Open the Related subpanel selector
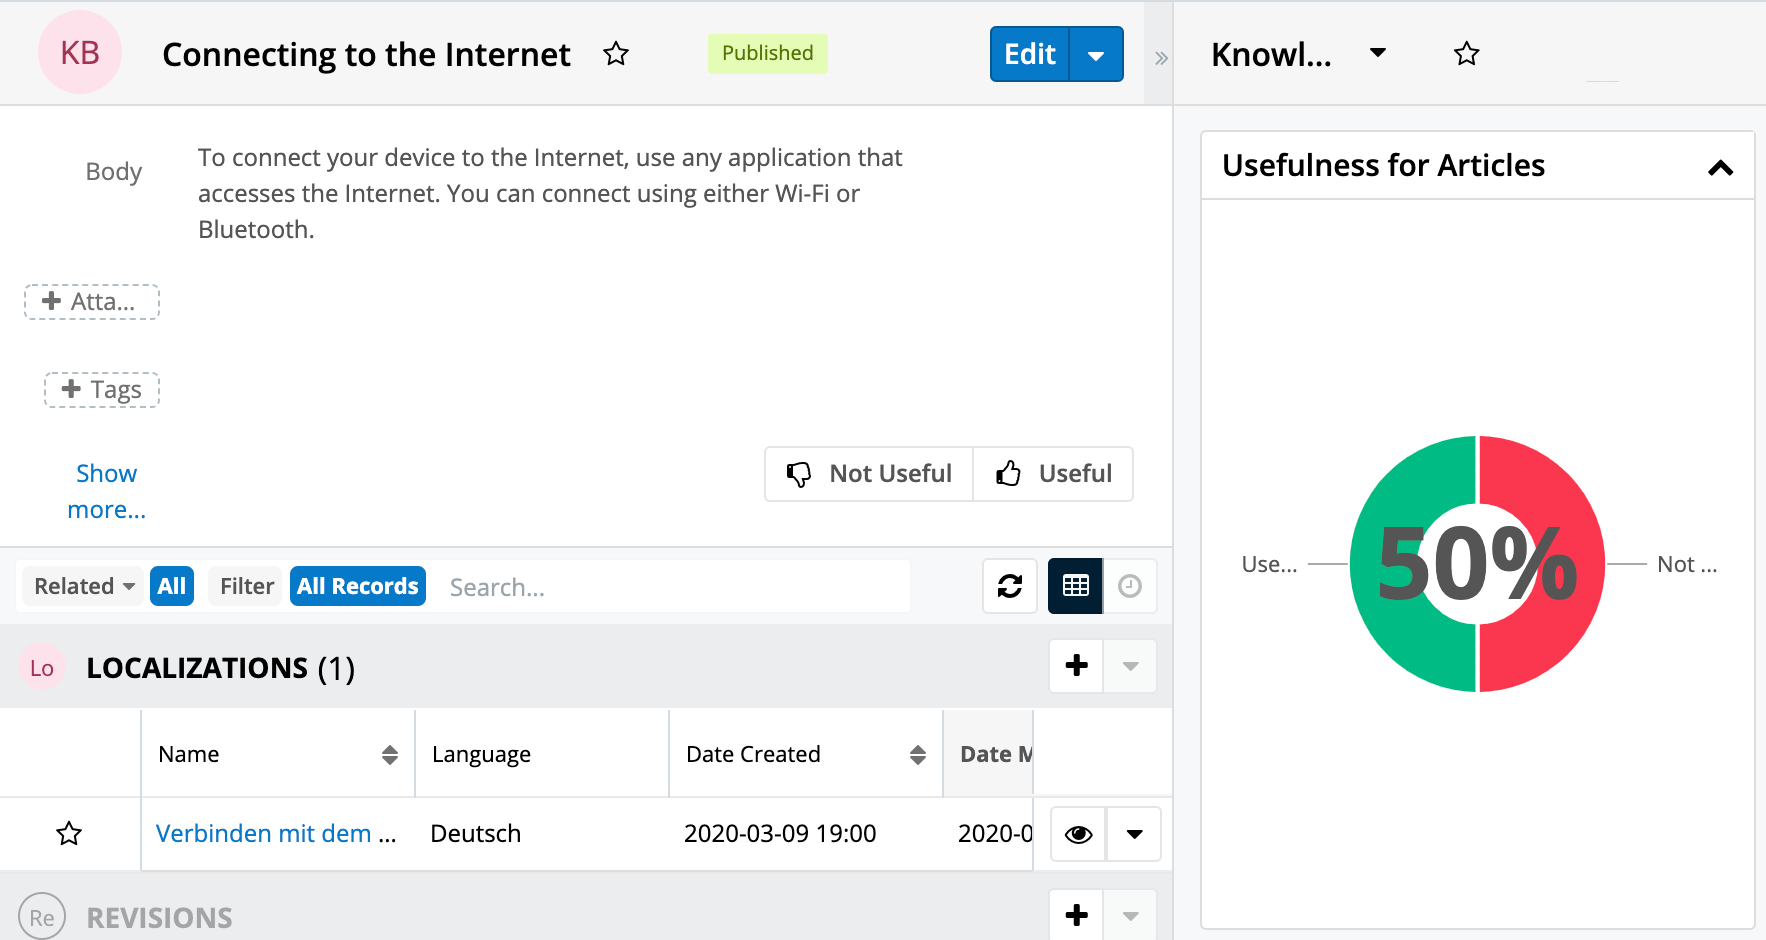This screenshot has width=1766, height=940. (x=84, y=586)
